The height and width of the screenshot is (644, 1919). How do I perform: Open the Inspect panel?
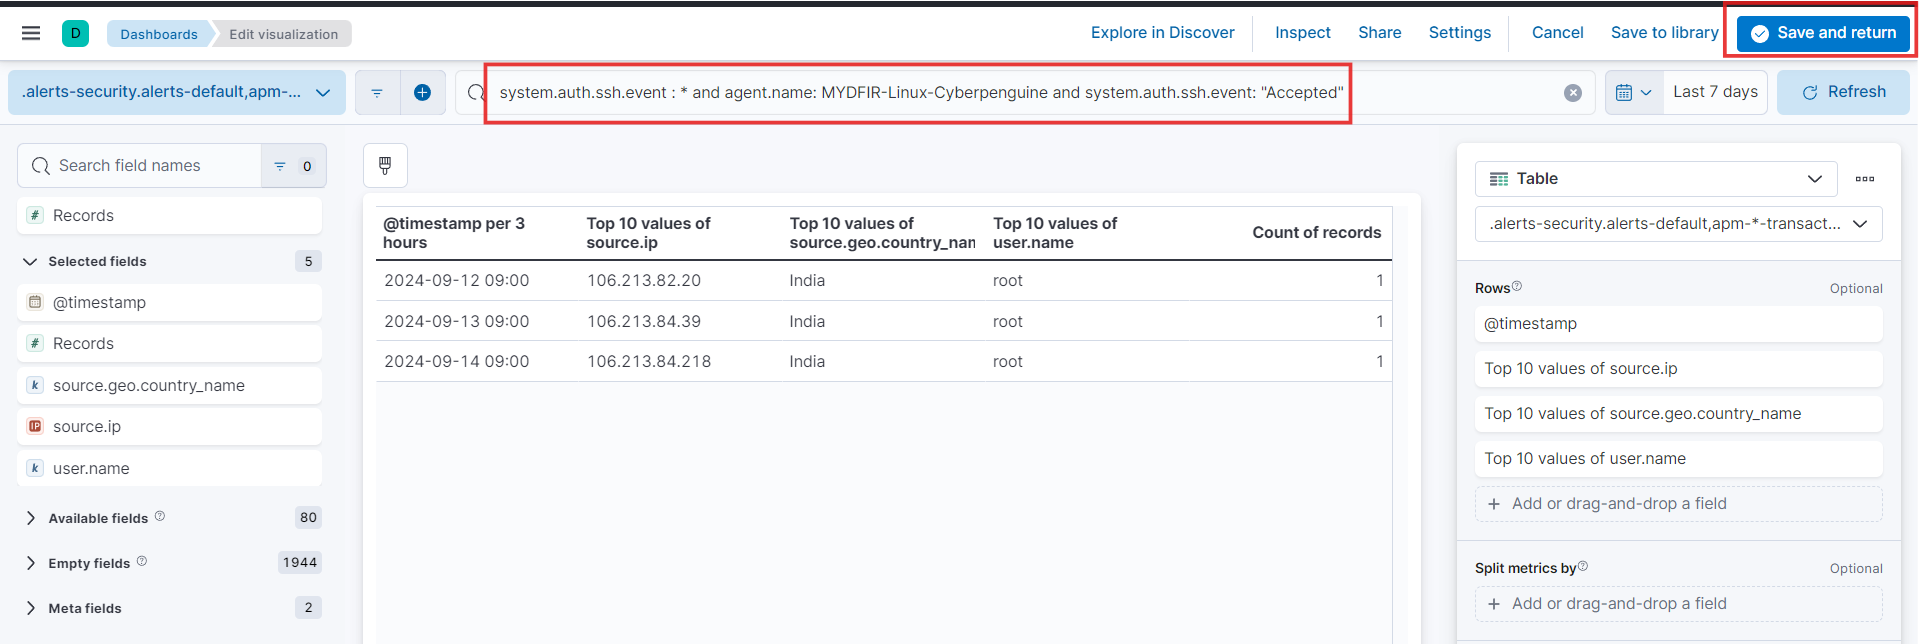click(x=1302, y=33)
